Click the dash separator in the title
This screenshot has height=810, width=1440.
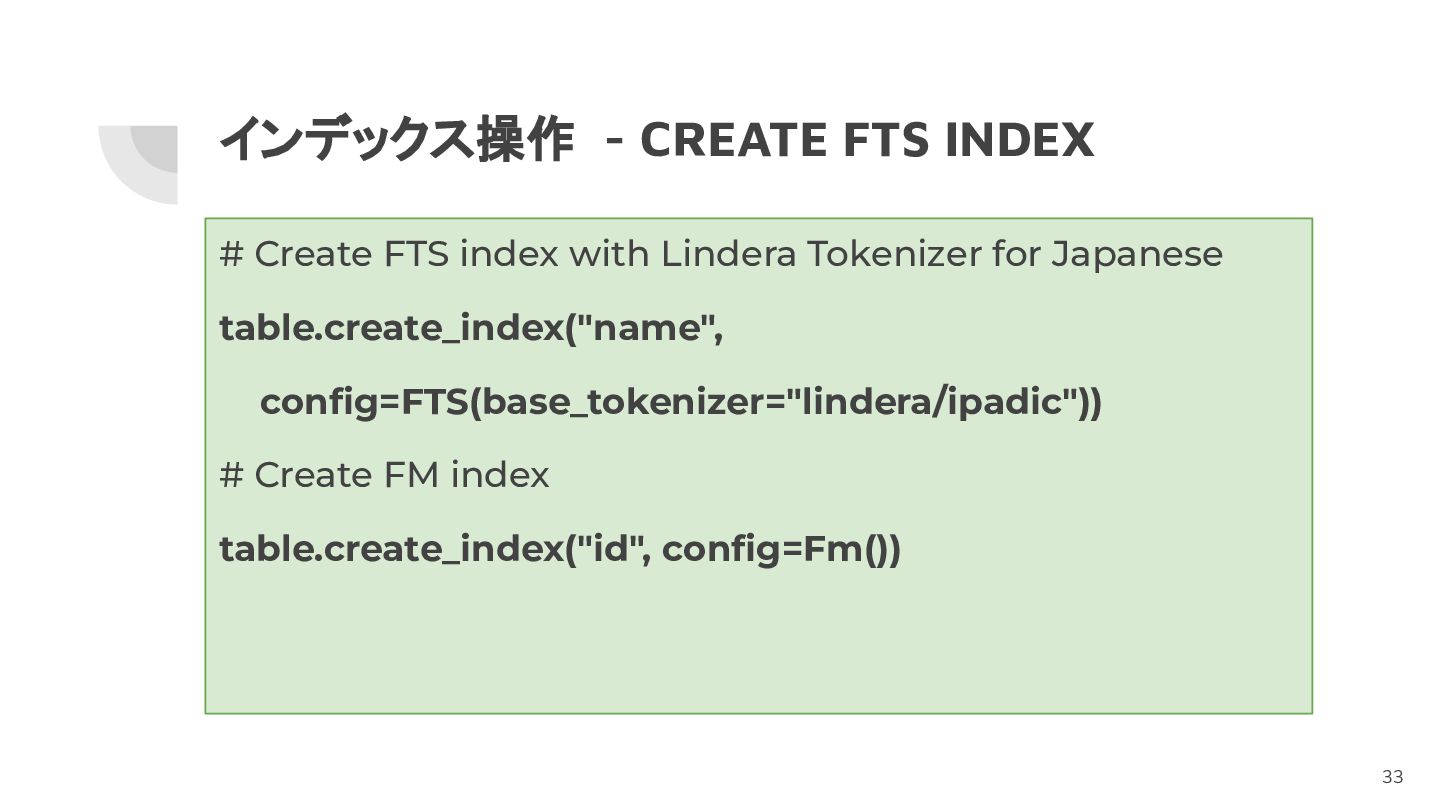pos(616,142)
